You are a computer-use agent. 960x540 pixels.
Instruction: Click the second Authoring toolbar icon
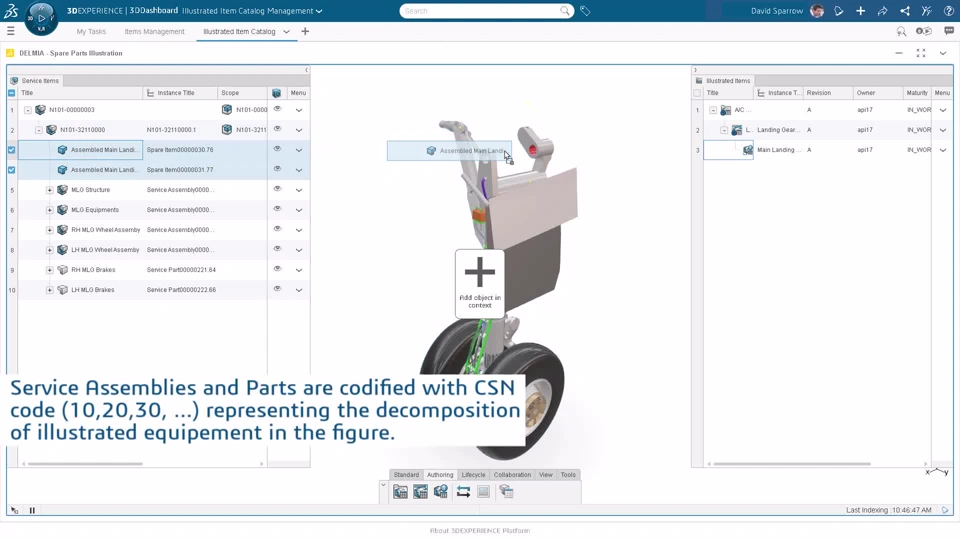[x=420, y=492]
